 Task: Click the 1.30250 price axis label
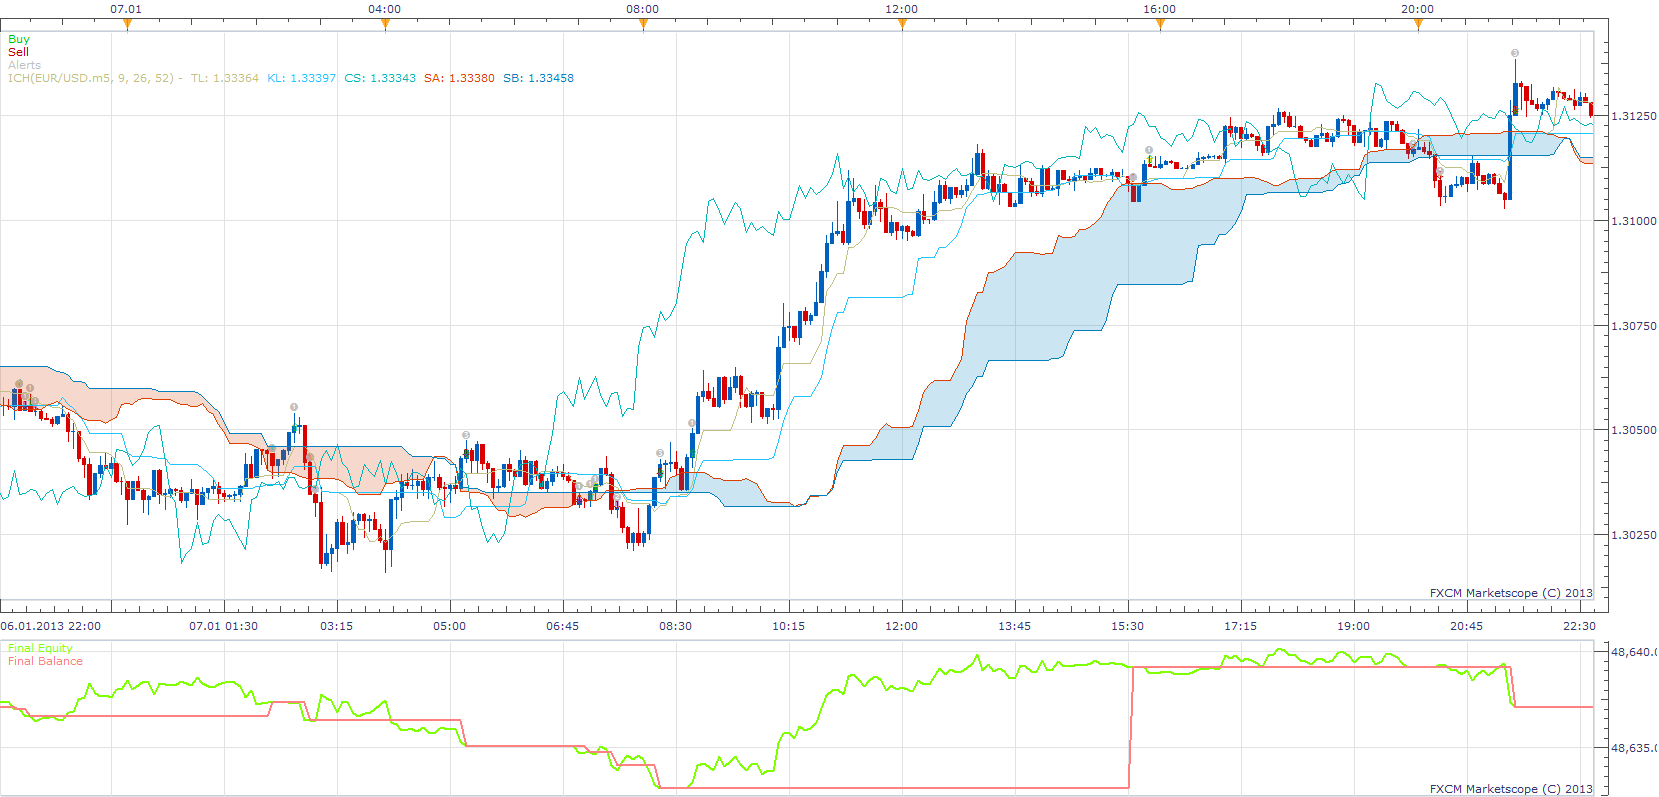coord(1633,535)
